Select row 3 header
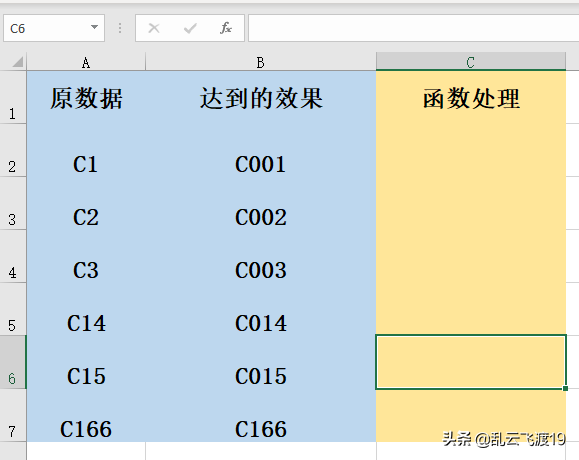The image size is (579, 460). click(x=13, y=203)
